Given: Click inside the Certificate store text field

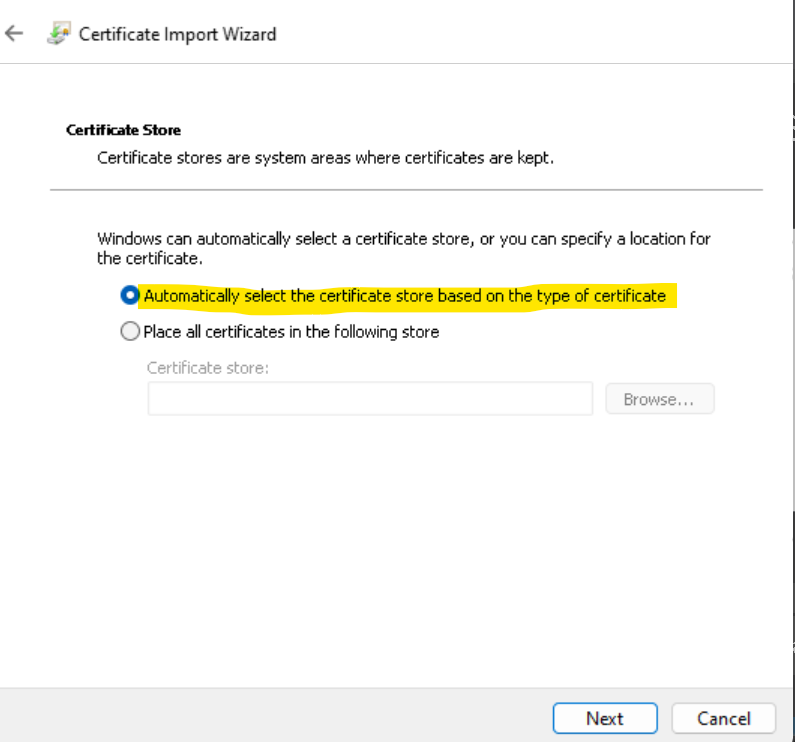Looking at the screenshot, I should 370,399.
